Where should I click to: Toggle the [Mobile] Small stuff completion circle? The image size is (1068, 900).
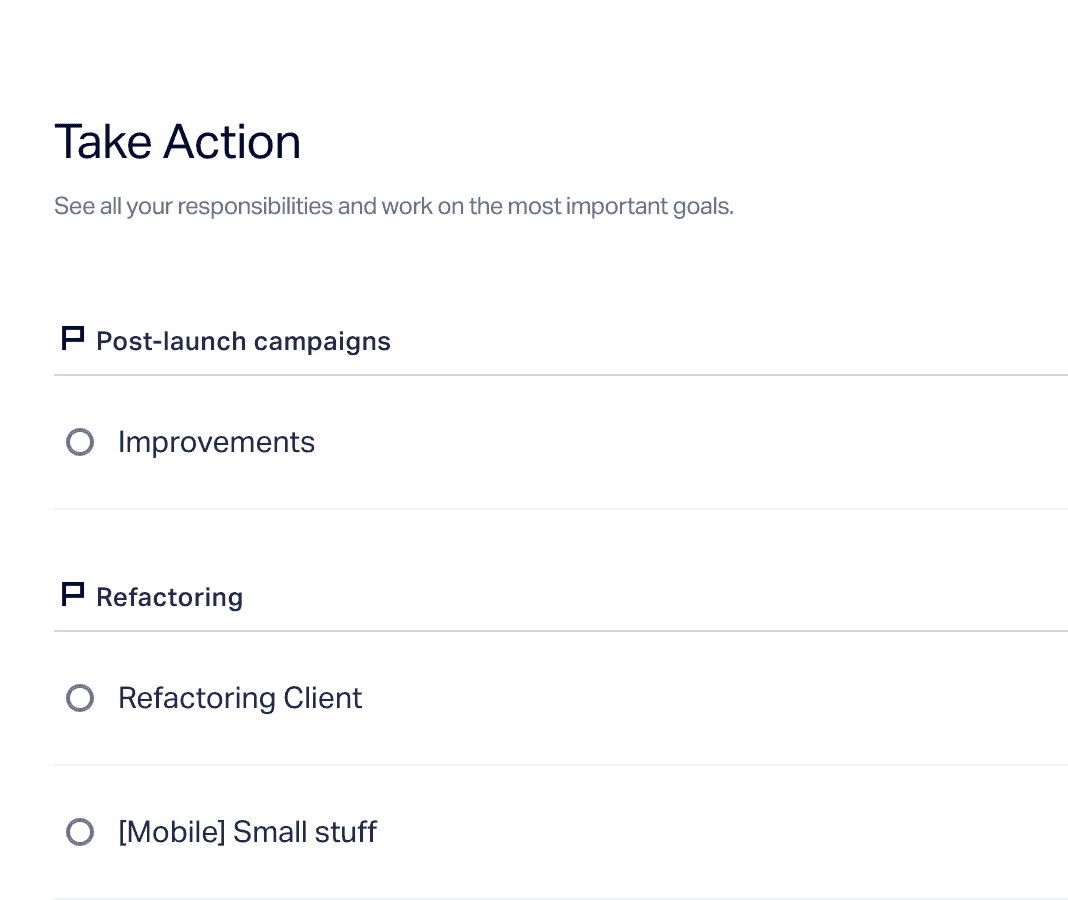[x=80, y=832]
